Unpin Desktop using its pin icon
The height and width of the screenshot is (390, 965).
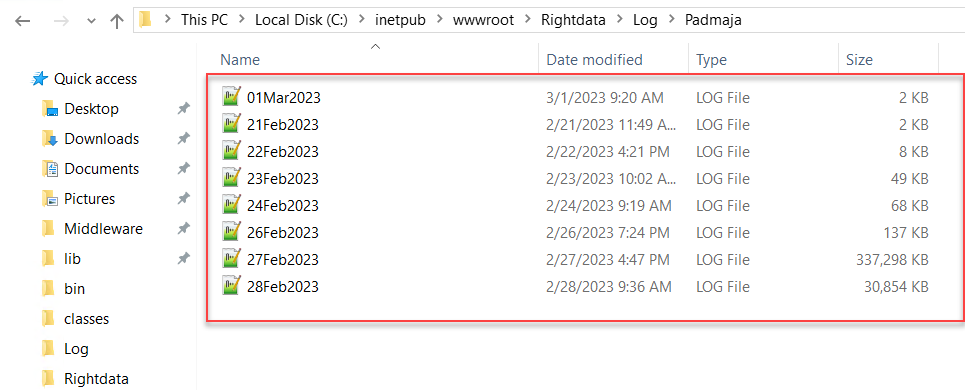(x=183, y=109)
